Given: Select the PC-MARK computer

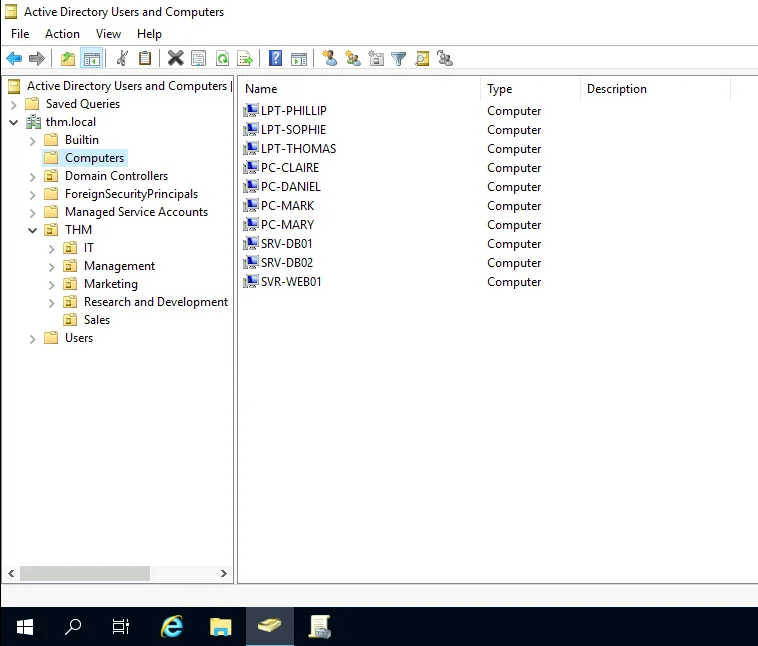Looking at the screenshot, I should pyautogui.click(x=287, y=206).
